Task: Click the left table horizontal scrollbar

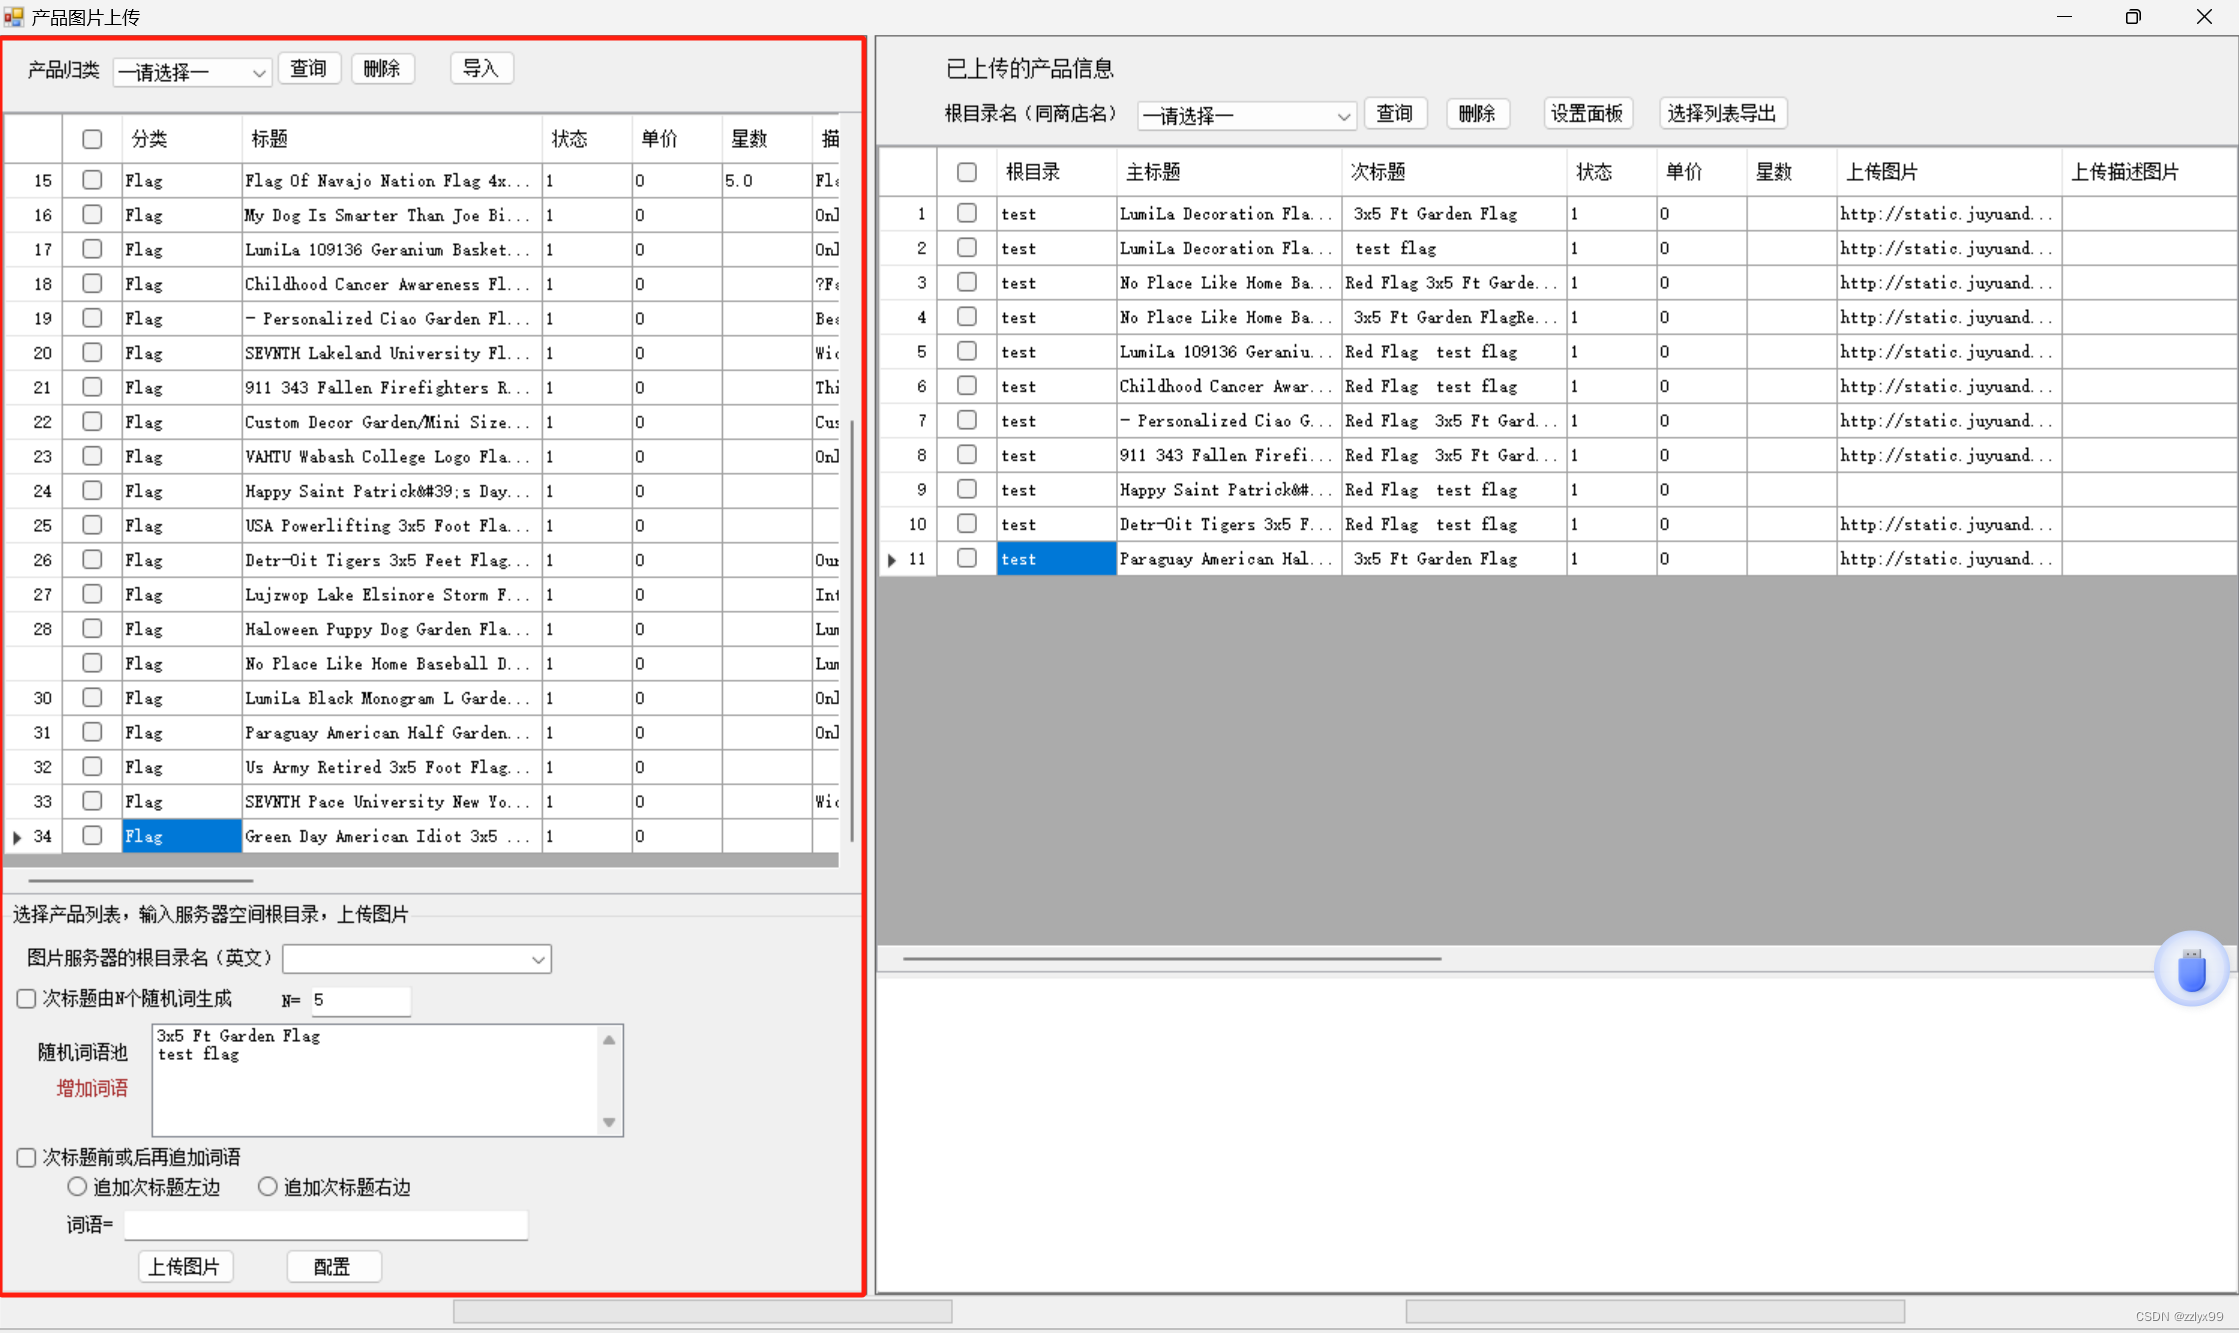Action: click(x=140, y=881)
